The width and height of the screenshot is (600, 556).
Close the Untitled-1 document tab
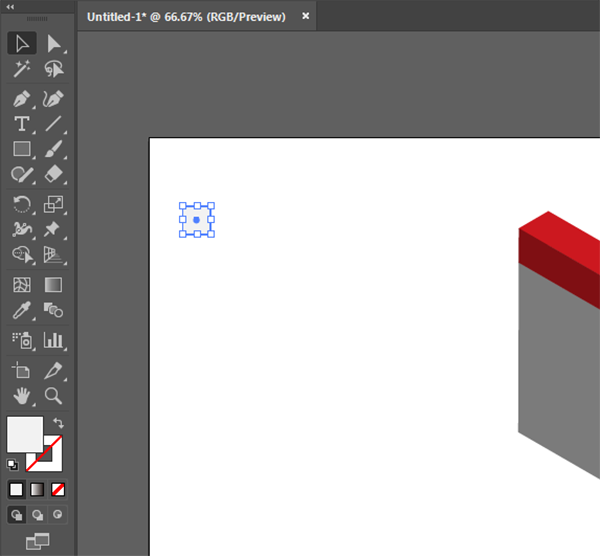[x=306, y=16]
